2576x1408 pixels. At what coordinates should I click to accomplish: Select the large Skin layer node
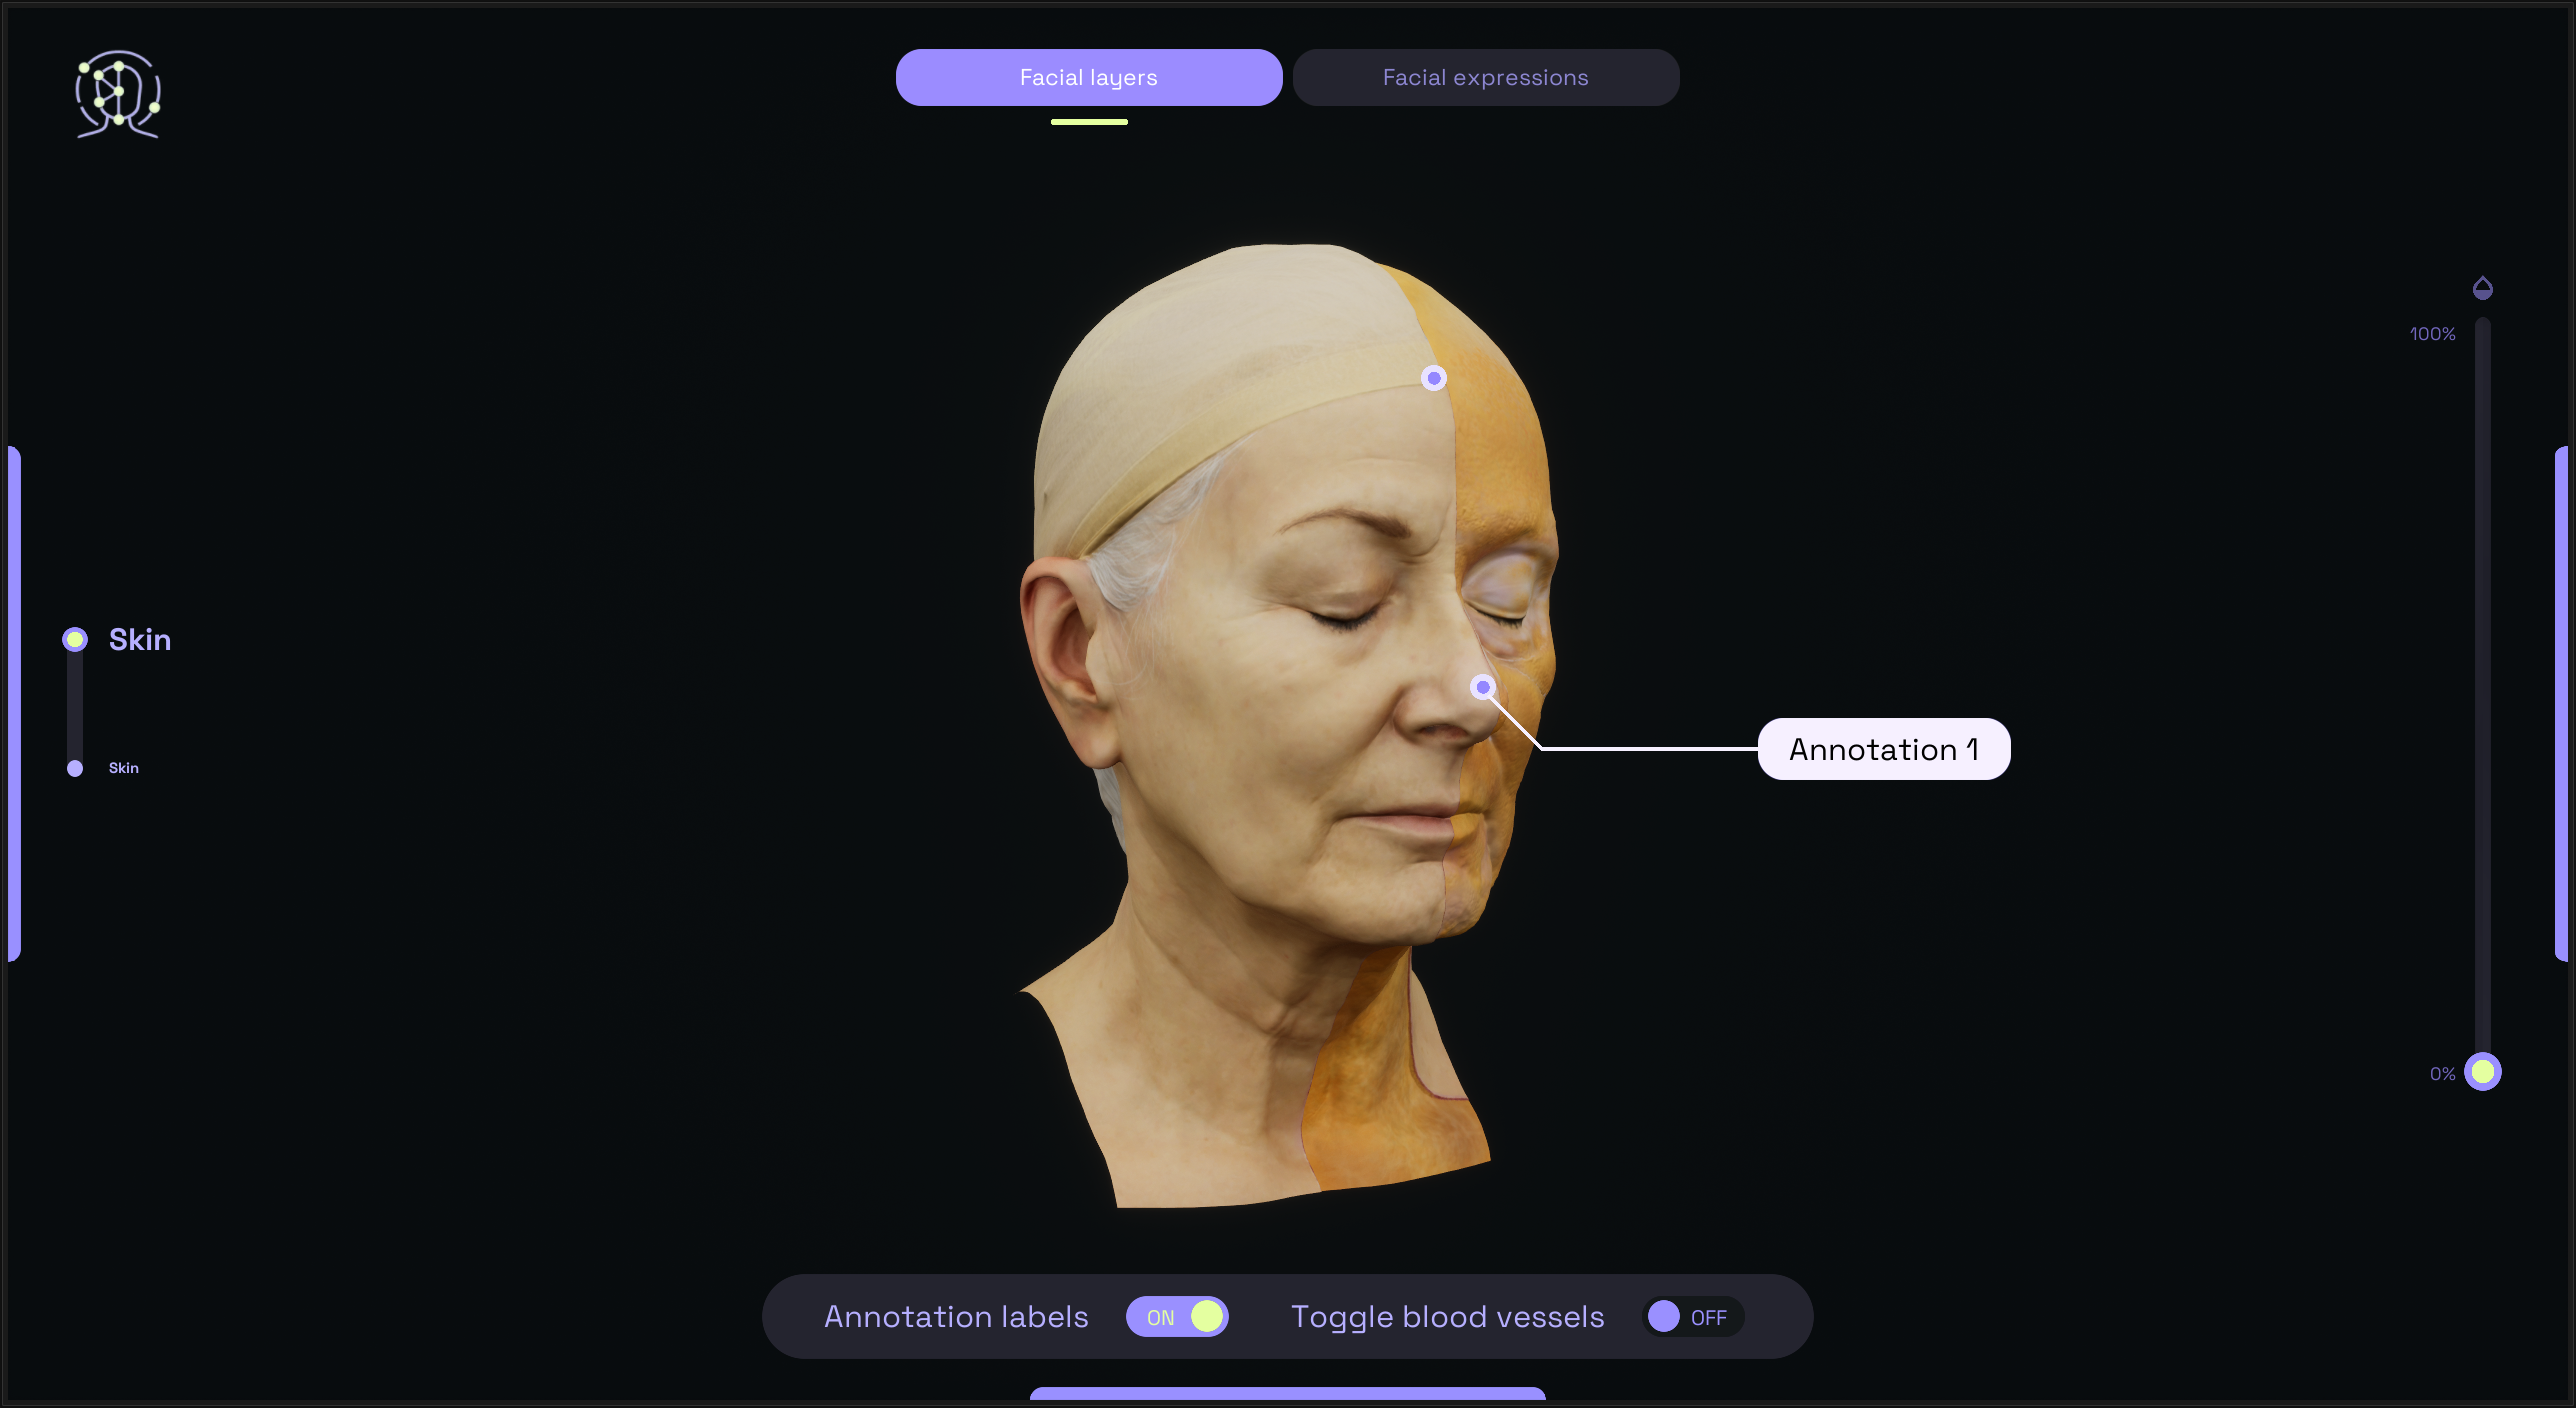[x=75, y=639]
